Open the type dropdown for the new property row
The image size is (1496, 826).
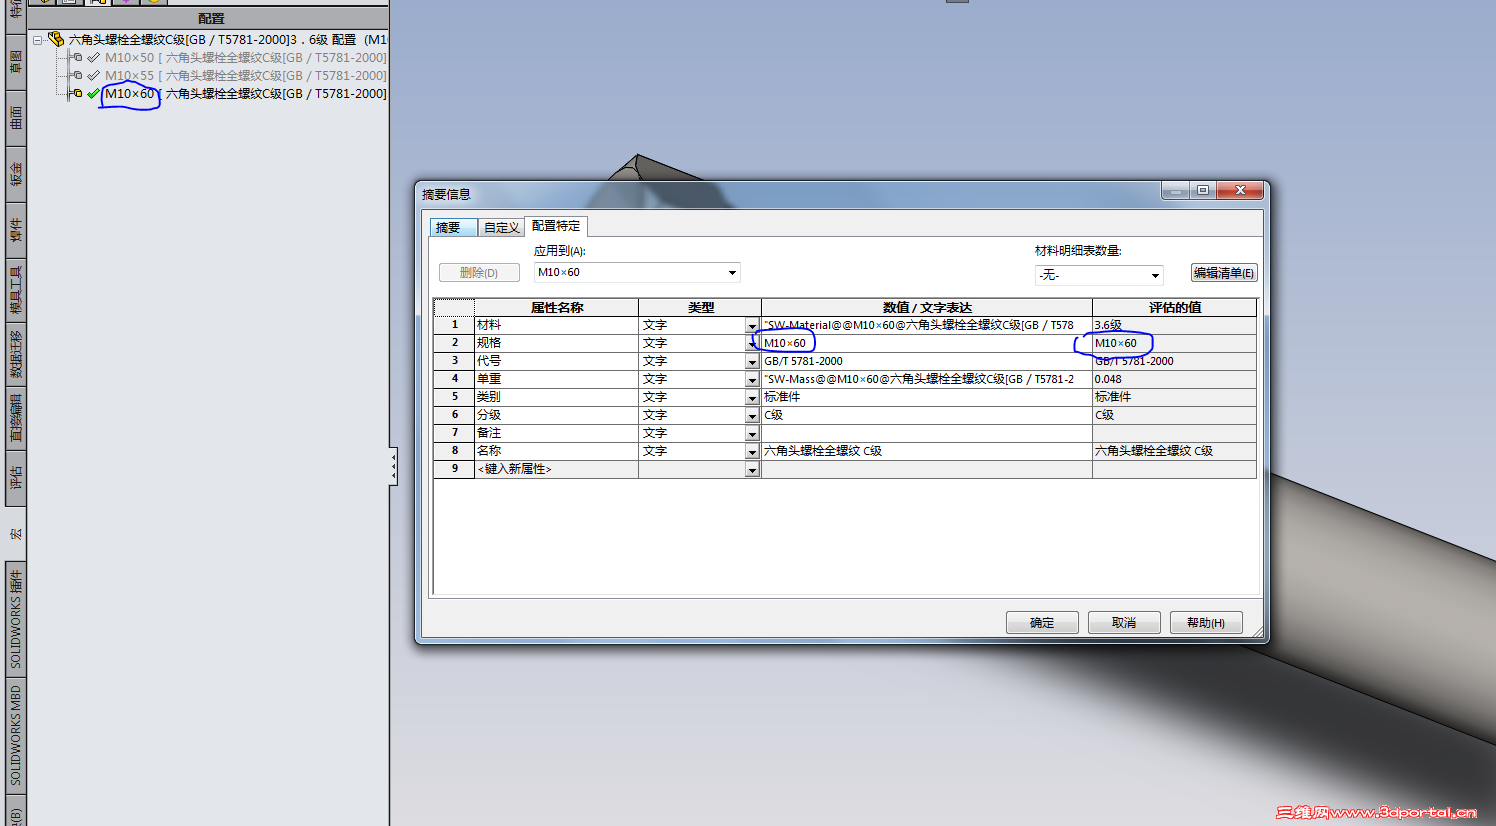pos(752,470)
